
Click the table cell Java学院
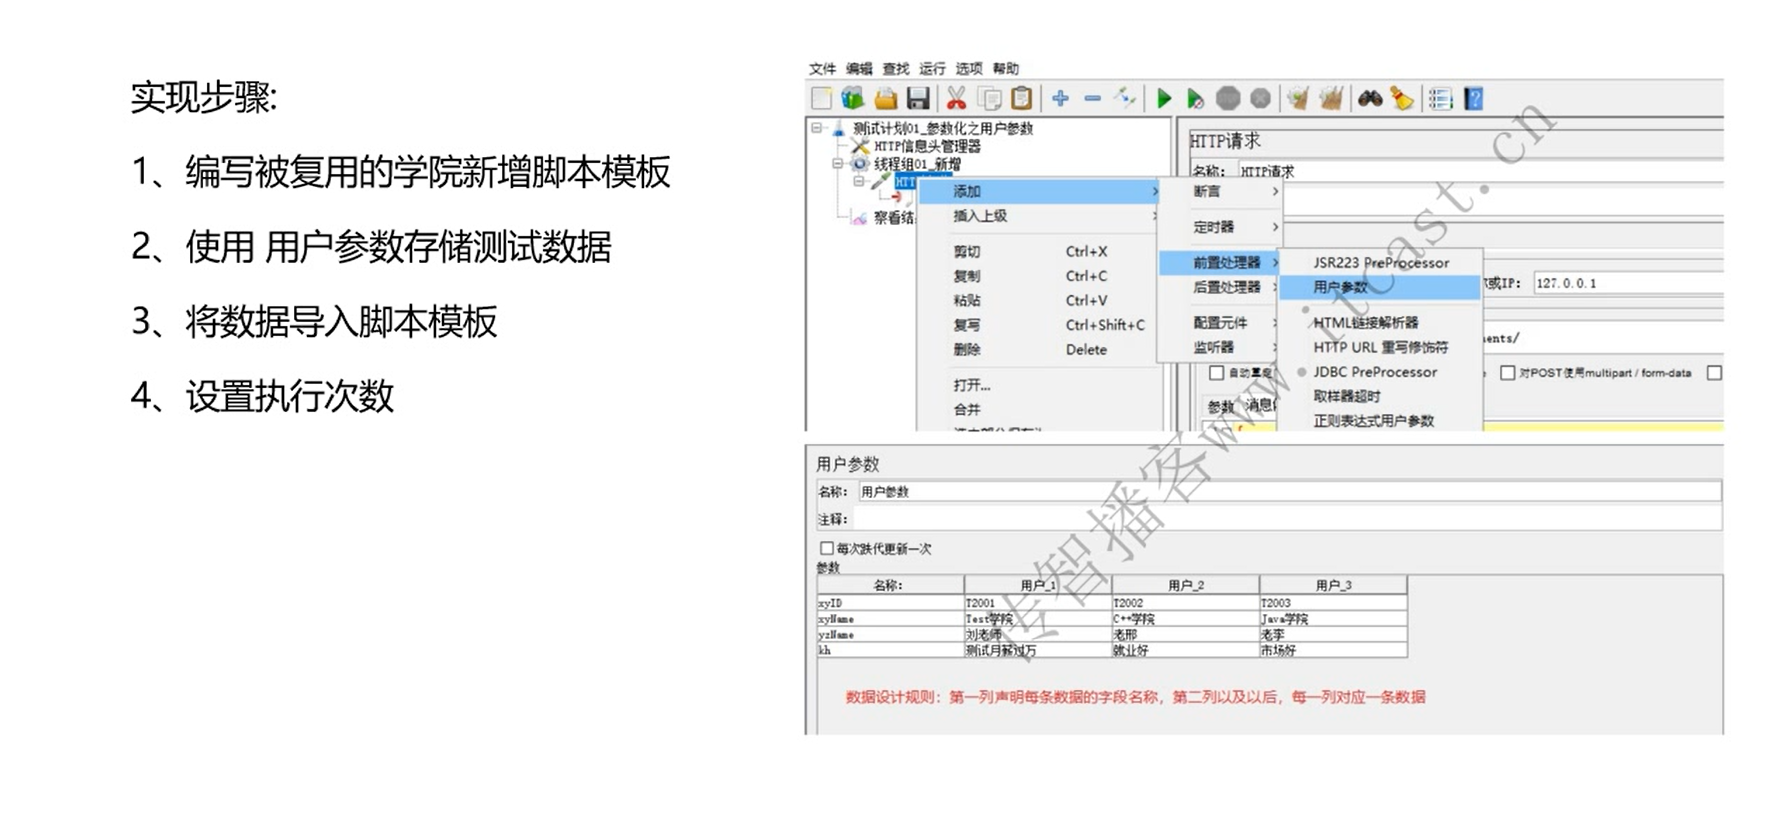[x=1333, y=619]
